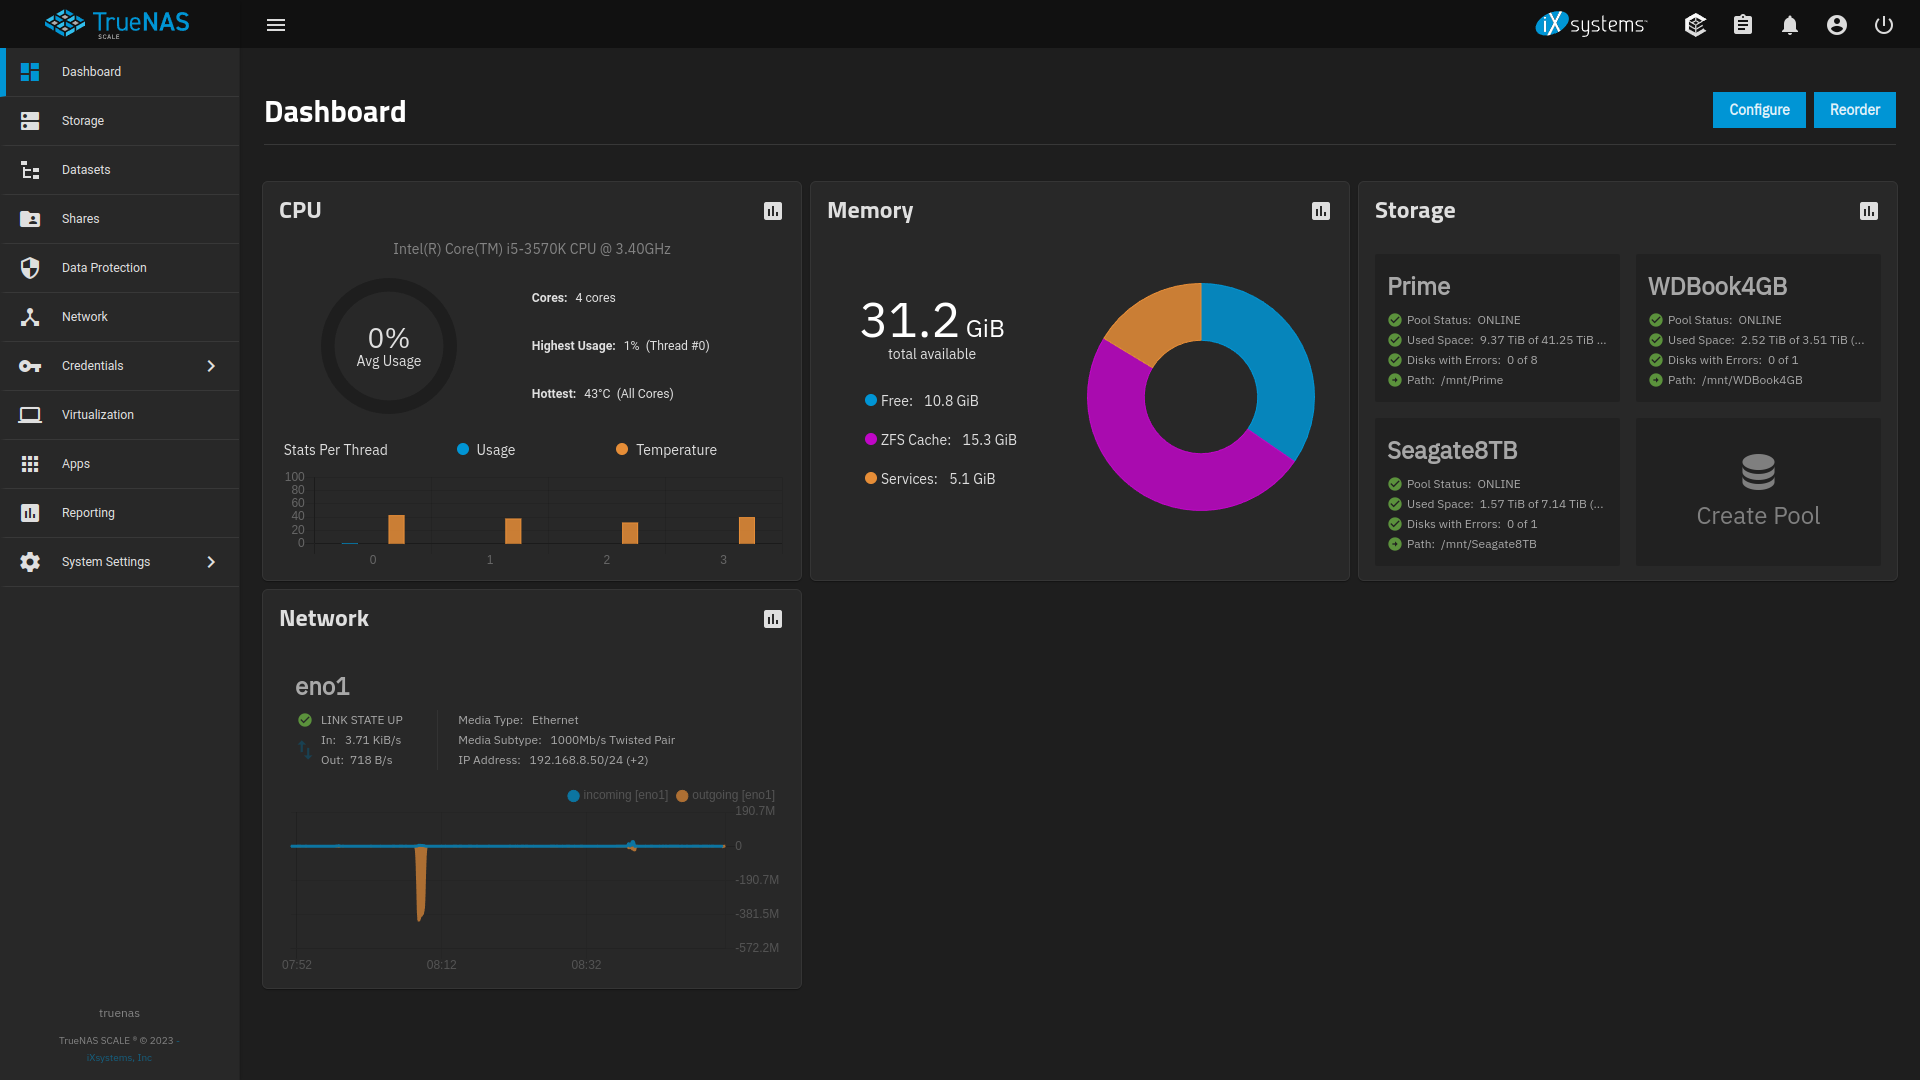
Task: Click the CPU widget stats icon
Action: 774,211
